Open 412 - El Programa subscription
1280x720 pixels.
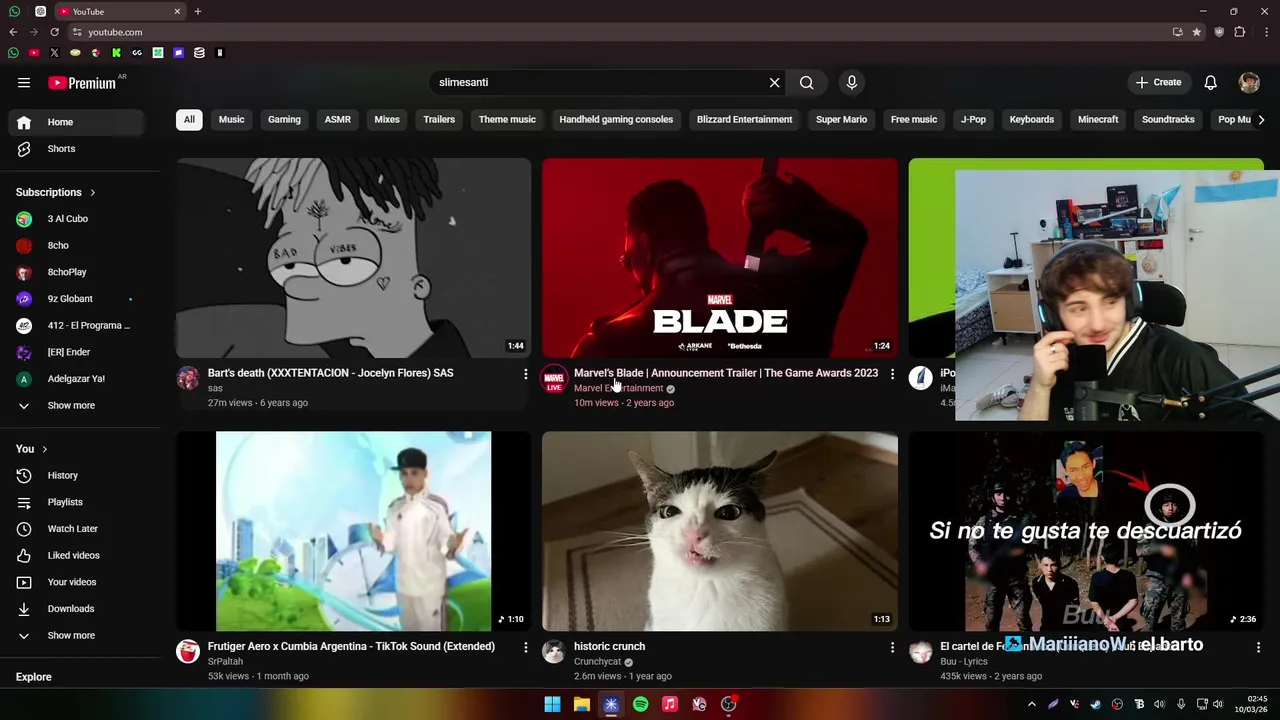click(77, 326)
